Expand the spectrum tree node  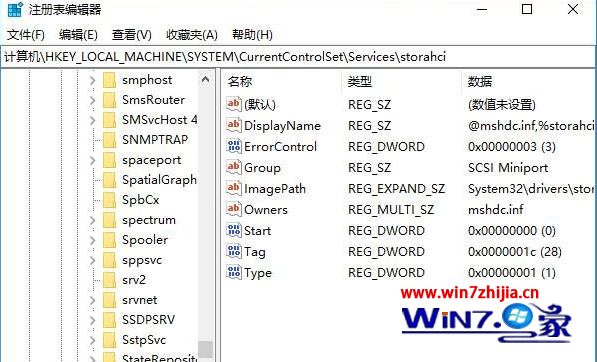click(93, 220)
